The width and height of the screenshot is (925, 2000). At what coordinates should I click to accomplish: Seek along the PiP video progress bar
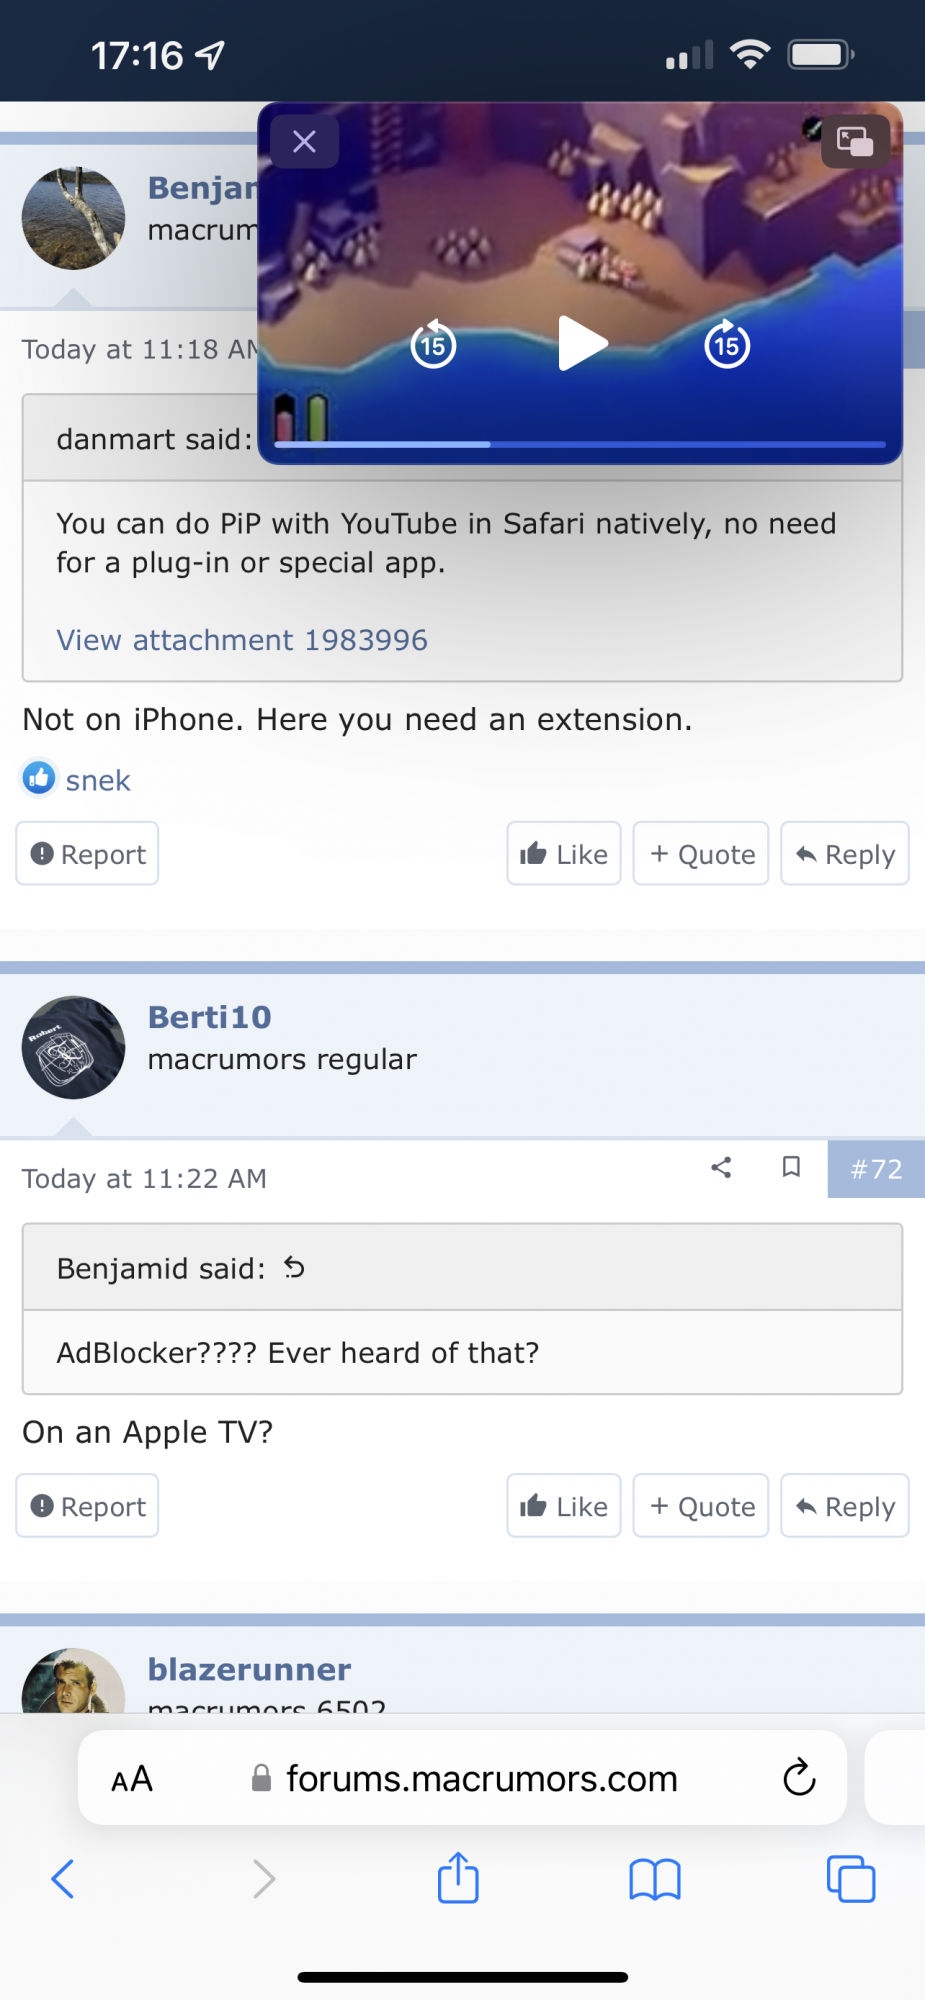[580, 444]
